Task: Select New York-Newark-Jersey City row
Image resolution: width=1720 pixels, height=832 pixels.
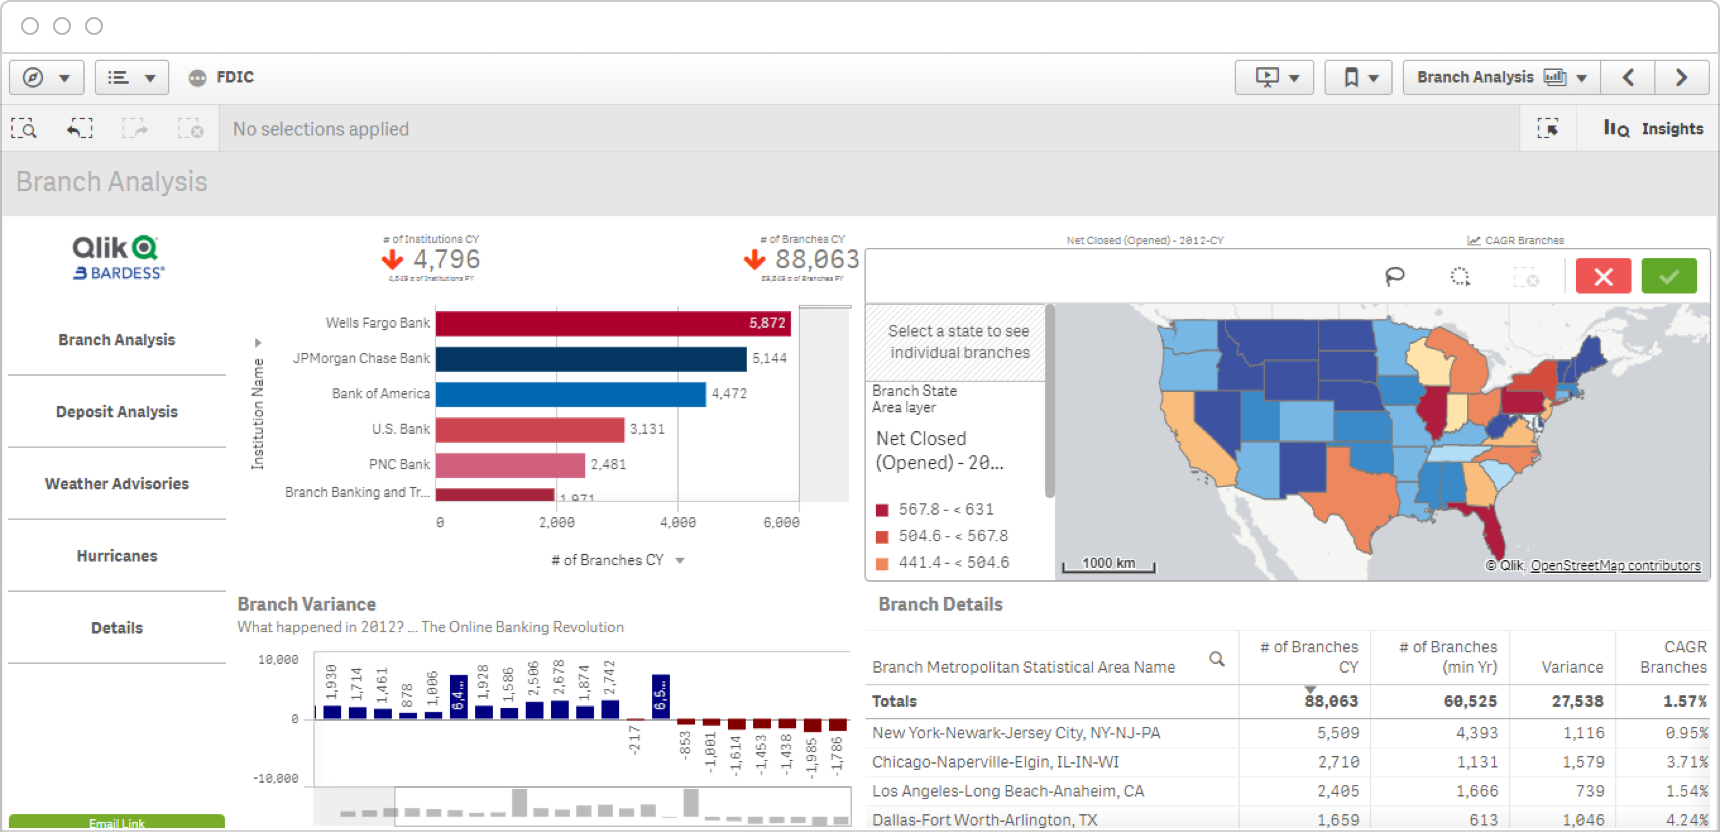Action: coord(1288,733)
